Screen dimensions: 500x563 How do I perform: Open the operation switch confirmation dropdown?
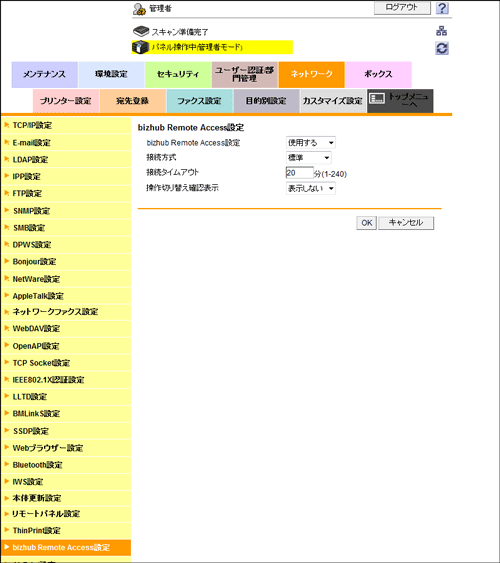pos(310,188)
